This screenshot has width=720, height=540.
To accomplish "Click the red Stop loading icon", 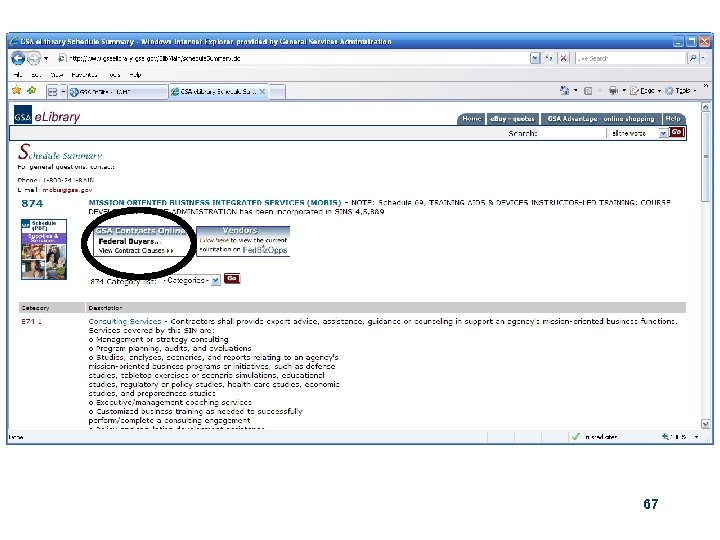I will pyautogui.click(x=563, y=58).
